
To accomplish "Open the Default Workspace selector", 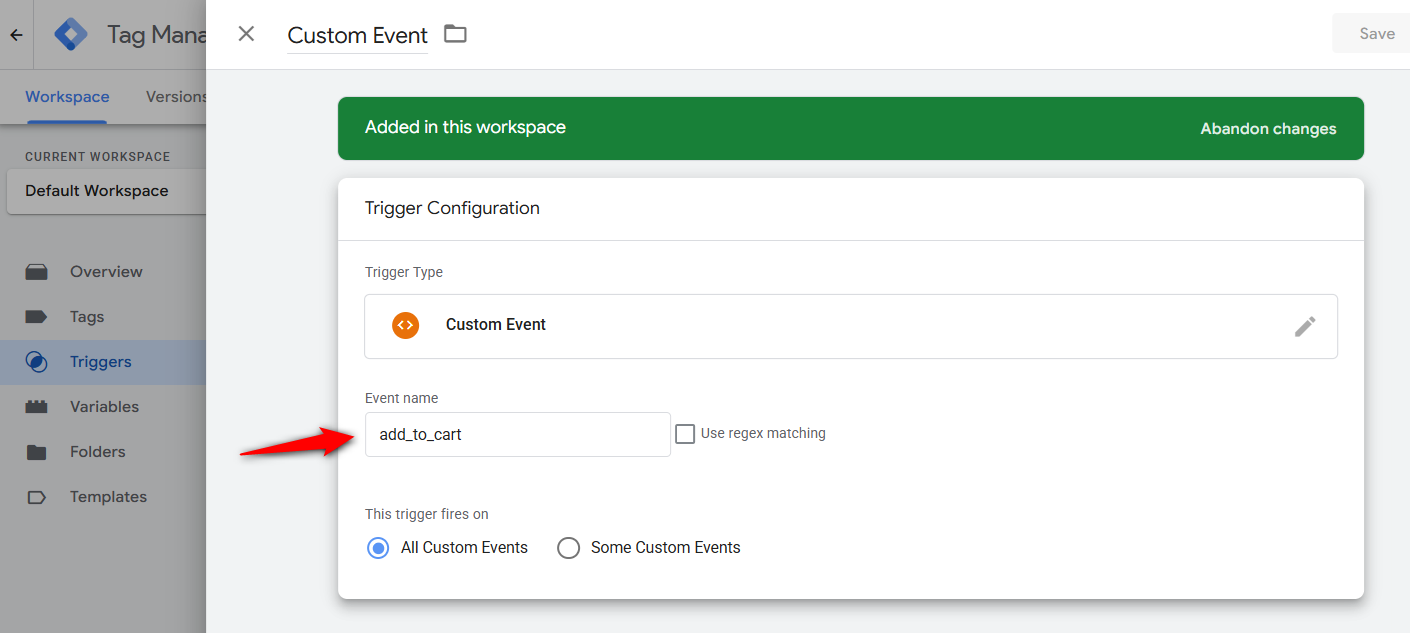I will (x=106, y=191).
